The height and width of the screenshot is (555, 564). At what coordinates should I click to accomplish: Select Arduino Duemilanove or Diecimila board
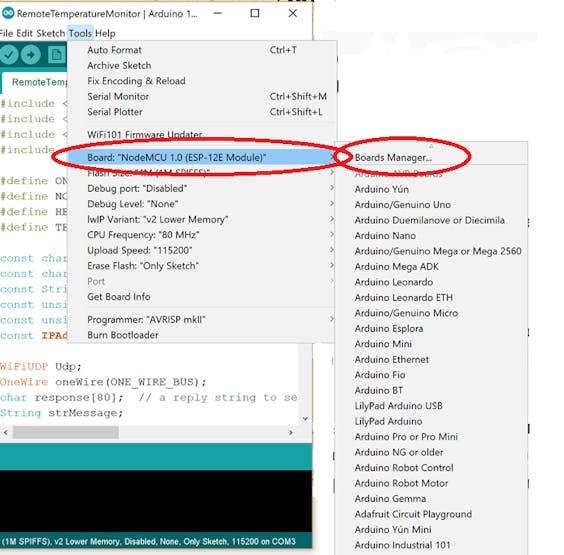click(x=431, y=220)
